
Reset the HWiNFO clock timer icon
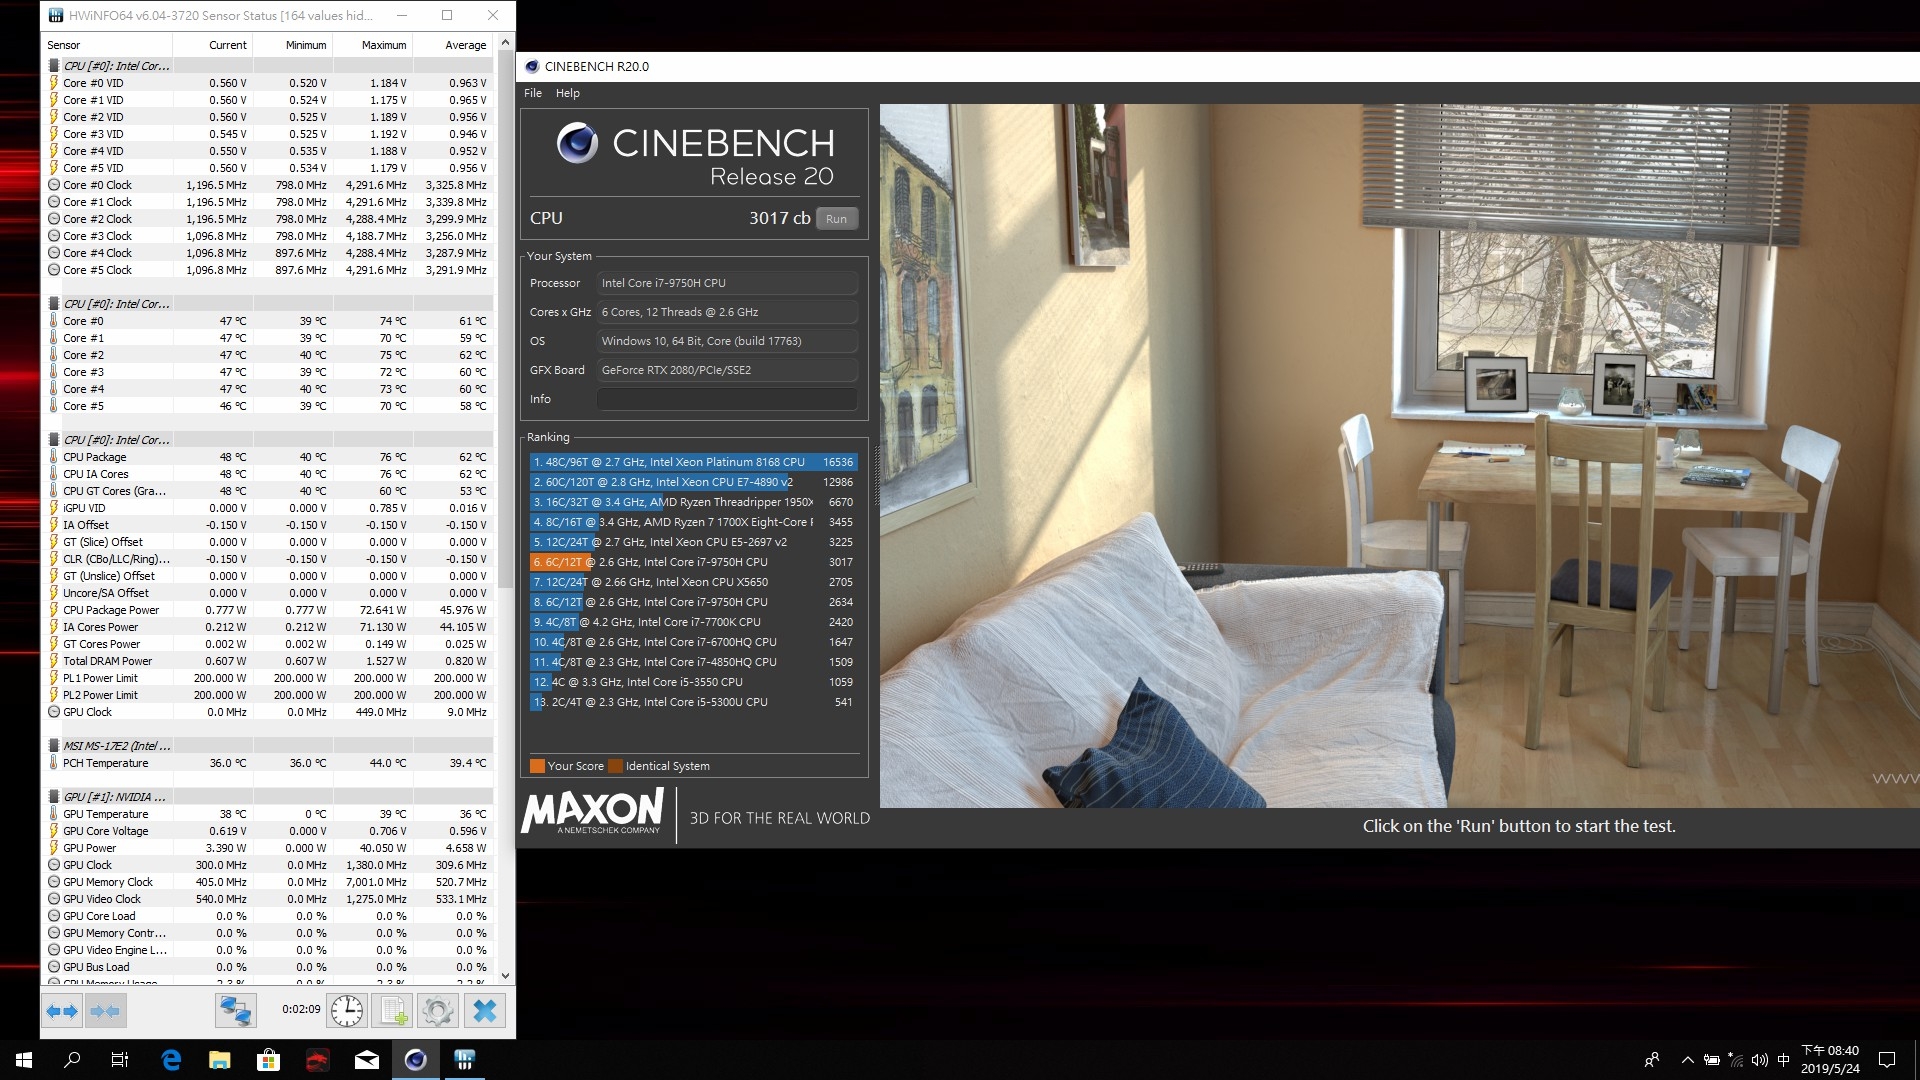pos(347,1011)
